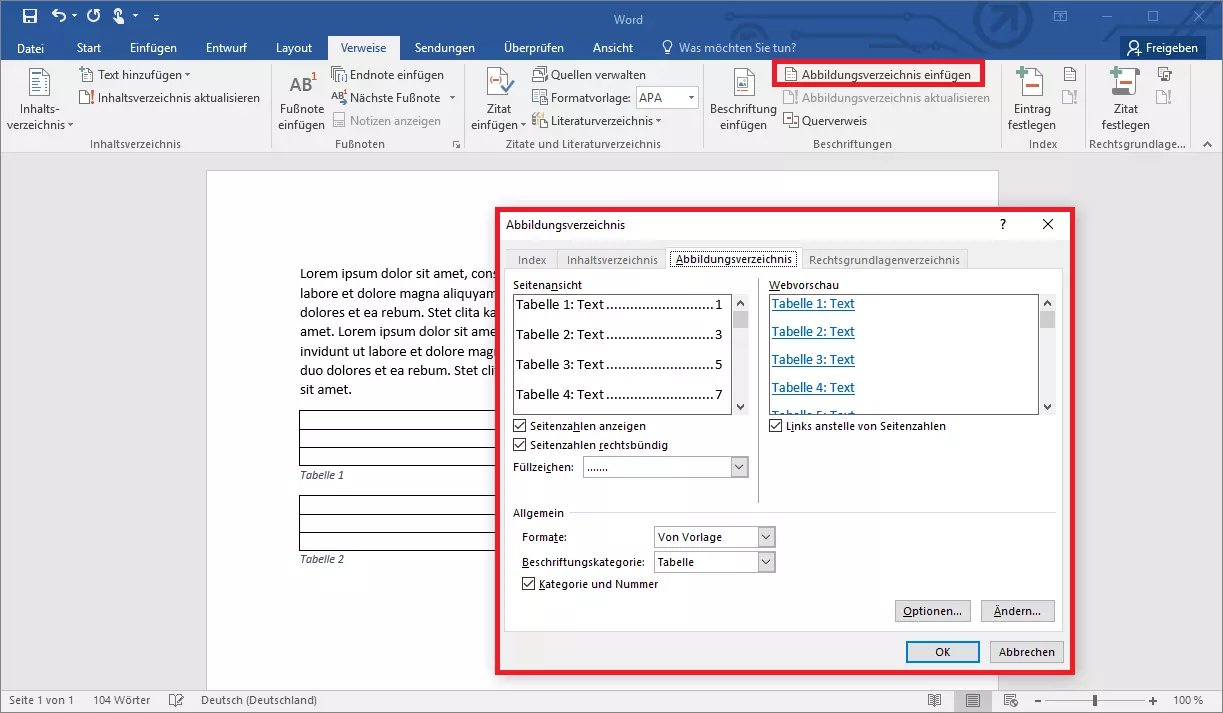Switch to the Layout ribbon tab
The height and width of the screenshot is (713, 1223).
coord(294,48)
